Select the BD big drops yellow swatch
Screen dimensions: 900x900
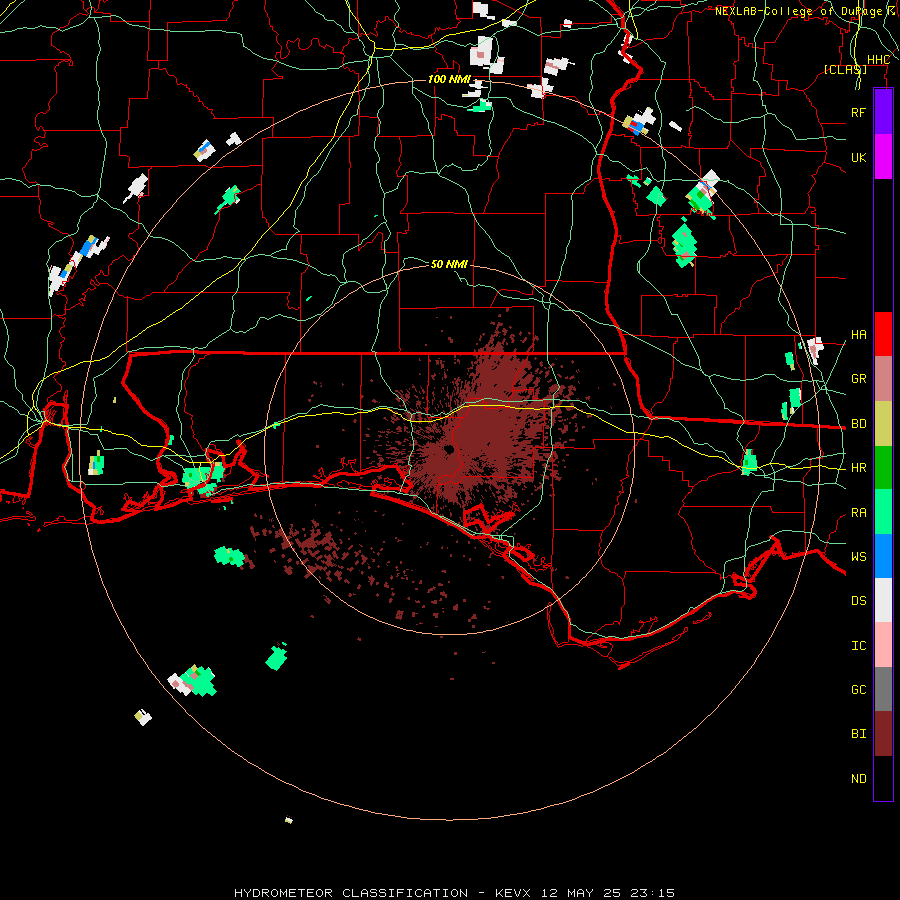coord(883,423)
